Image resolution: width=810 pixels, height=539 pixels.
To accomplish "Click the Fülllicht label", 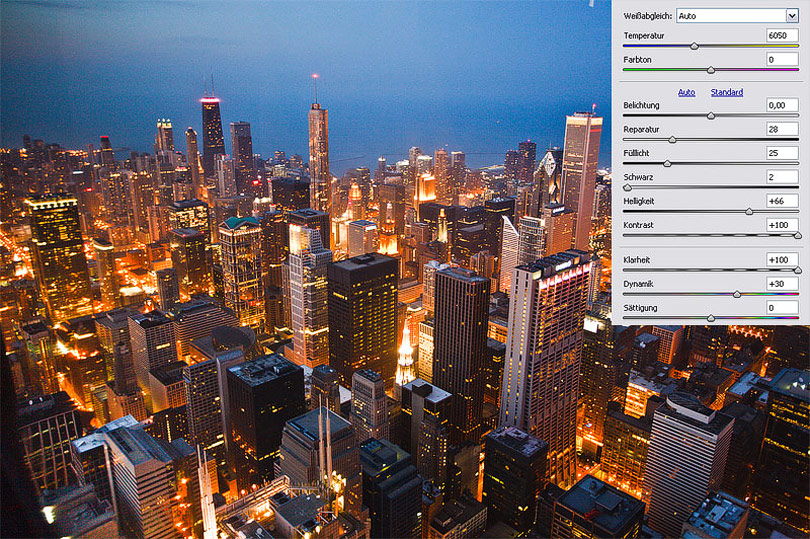I will (x=636, y=153).
